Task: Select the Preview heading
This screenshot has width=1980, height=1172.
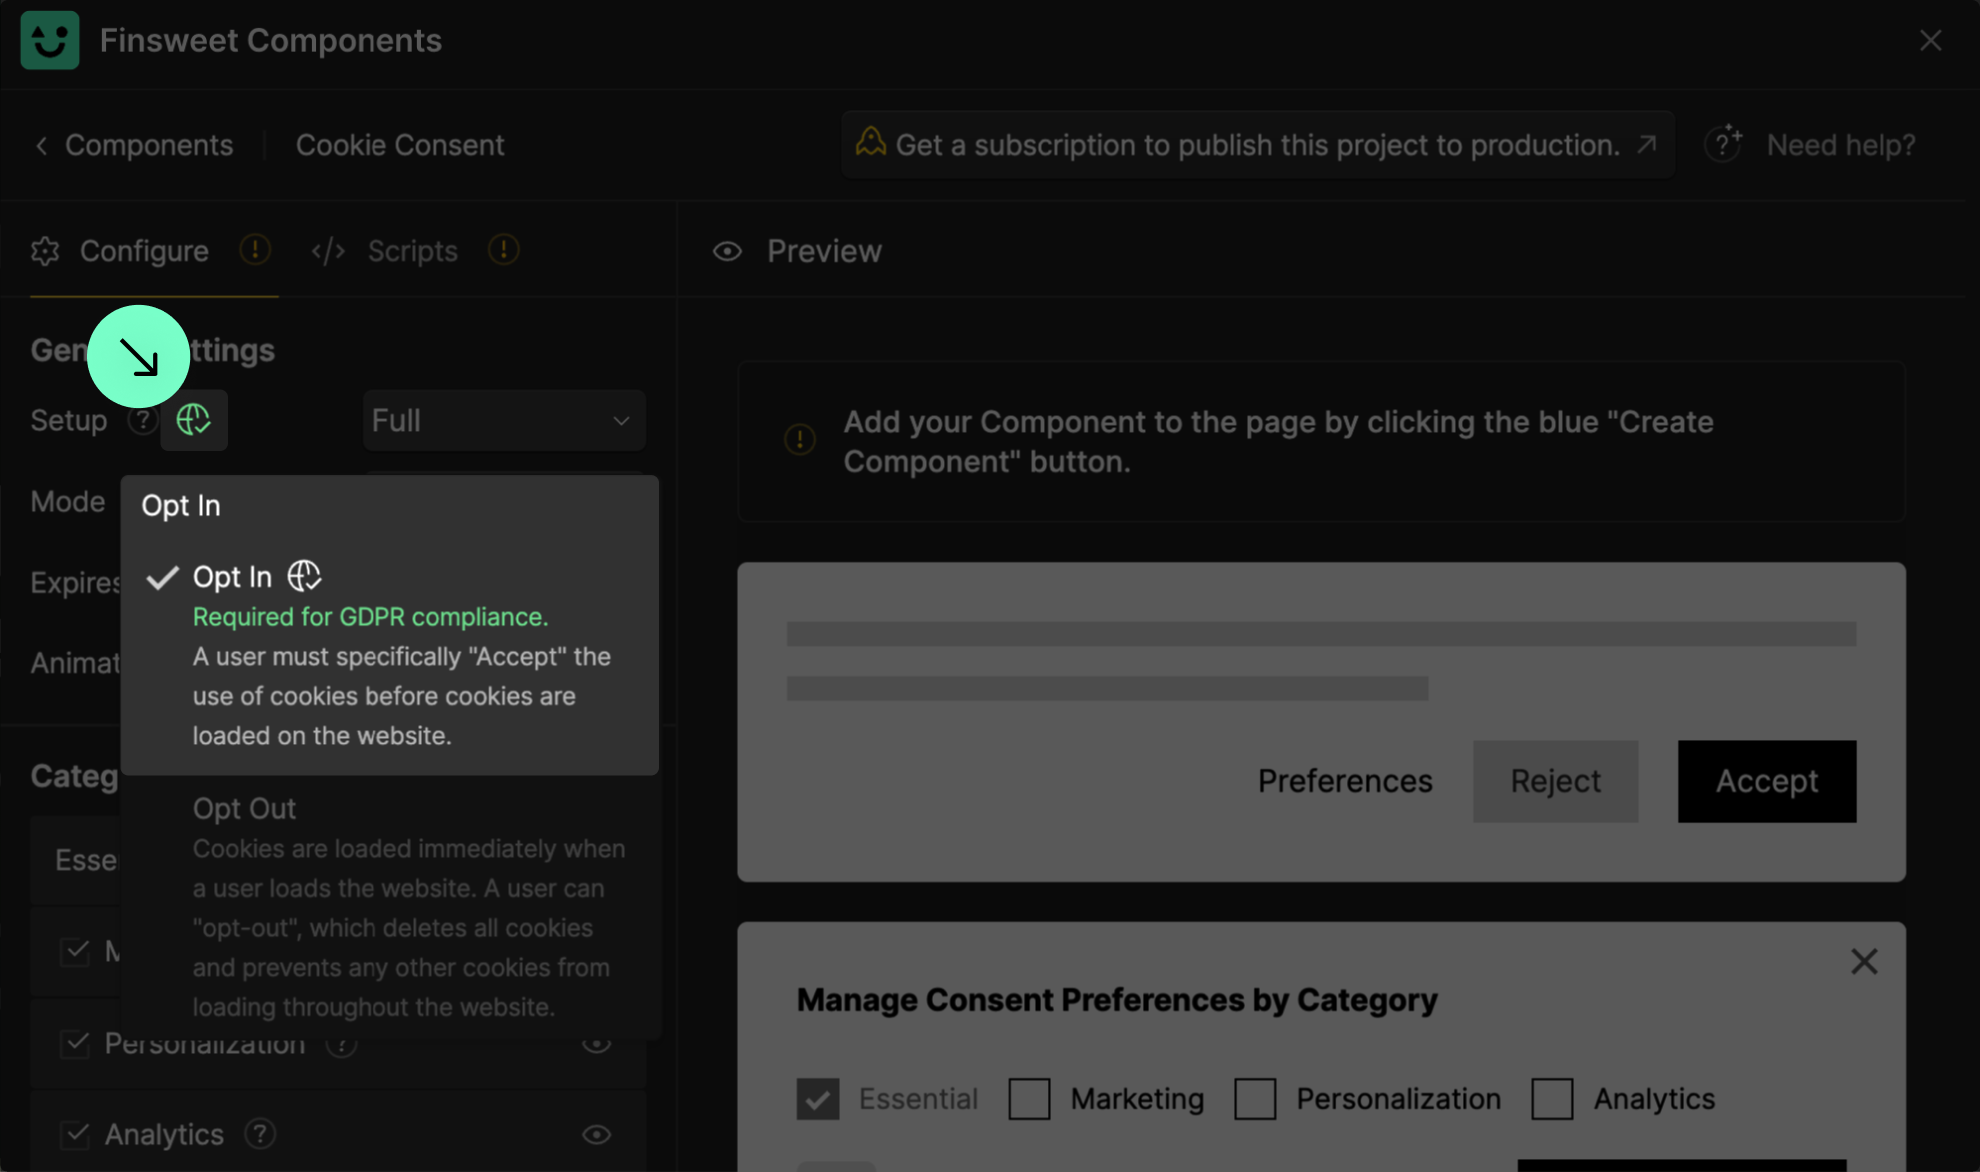Action: (824, 251)
